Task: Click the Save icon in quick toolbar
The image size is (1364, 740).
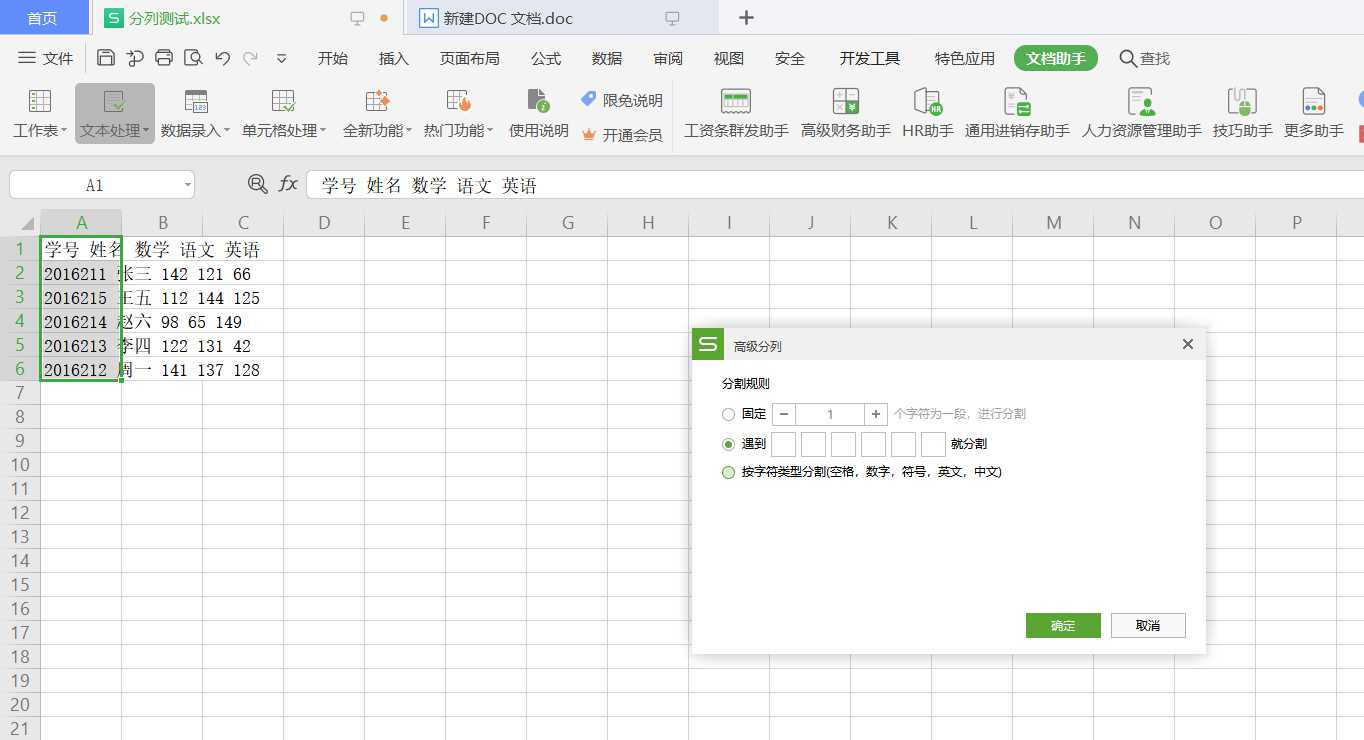Action: click(106, 58)
